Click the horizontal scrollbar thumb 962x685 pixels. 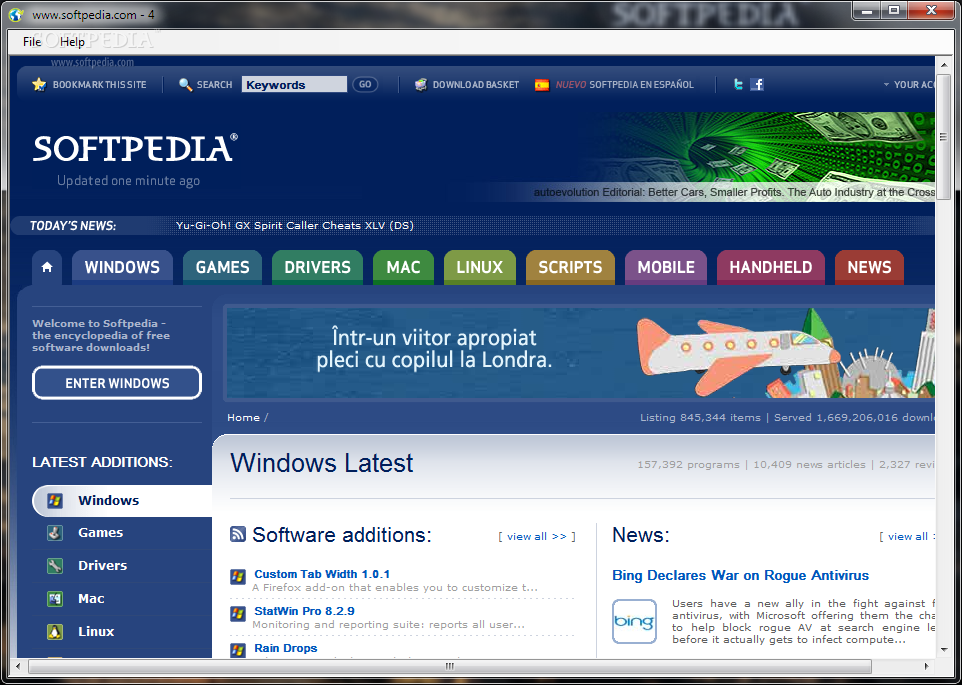click(x=450, y=666)
